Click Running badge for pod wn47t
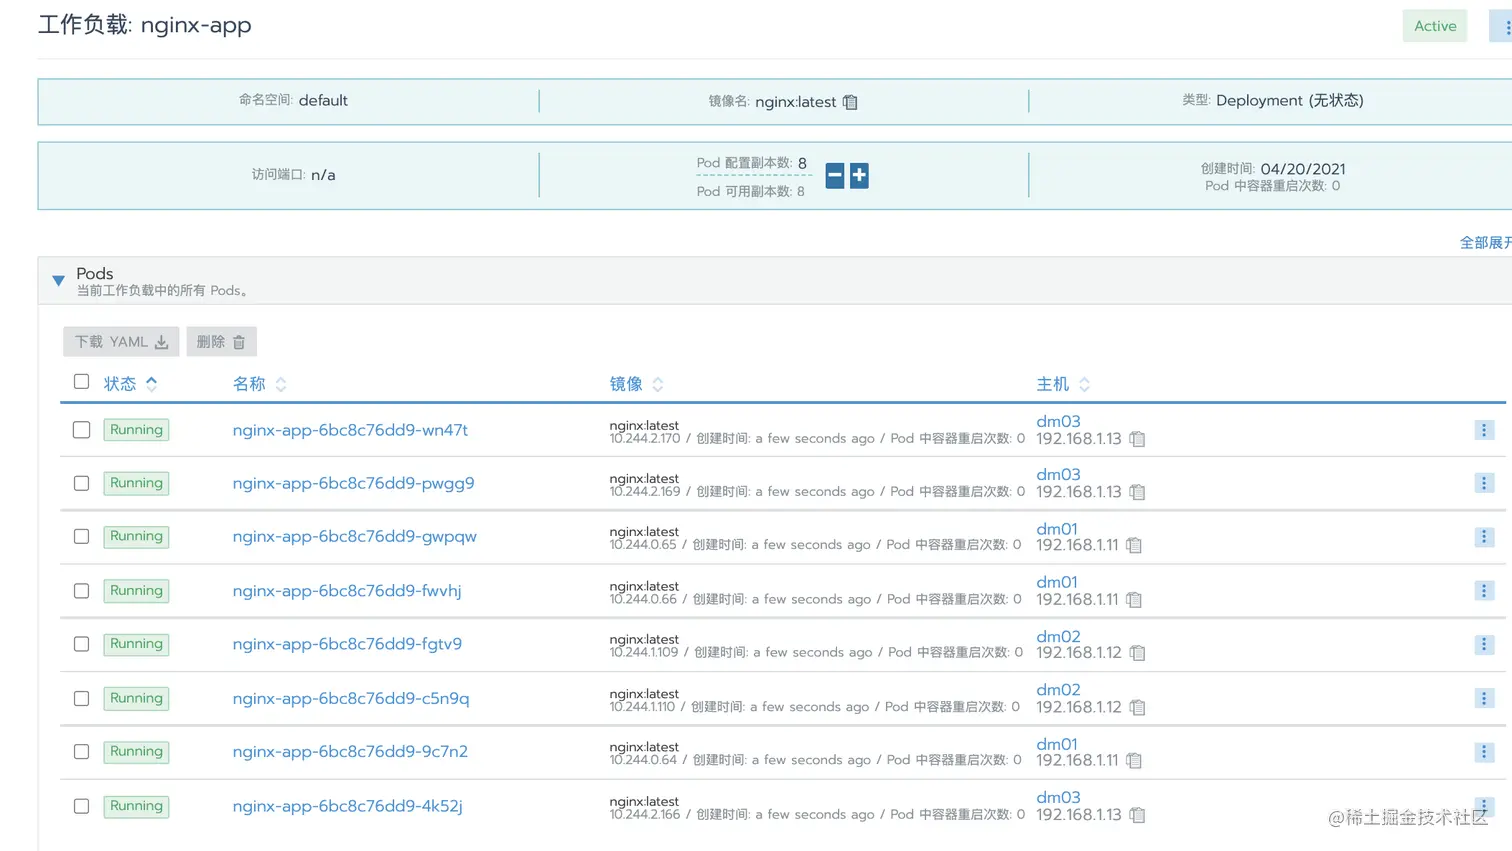 (136, 430)
